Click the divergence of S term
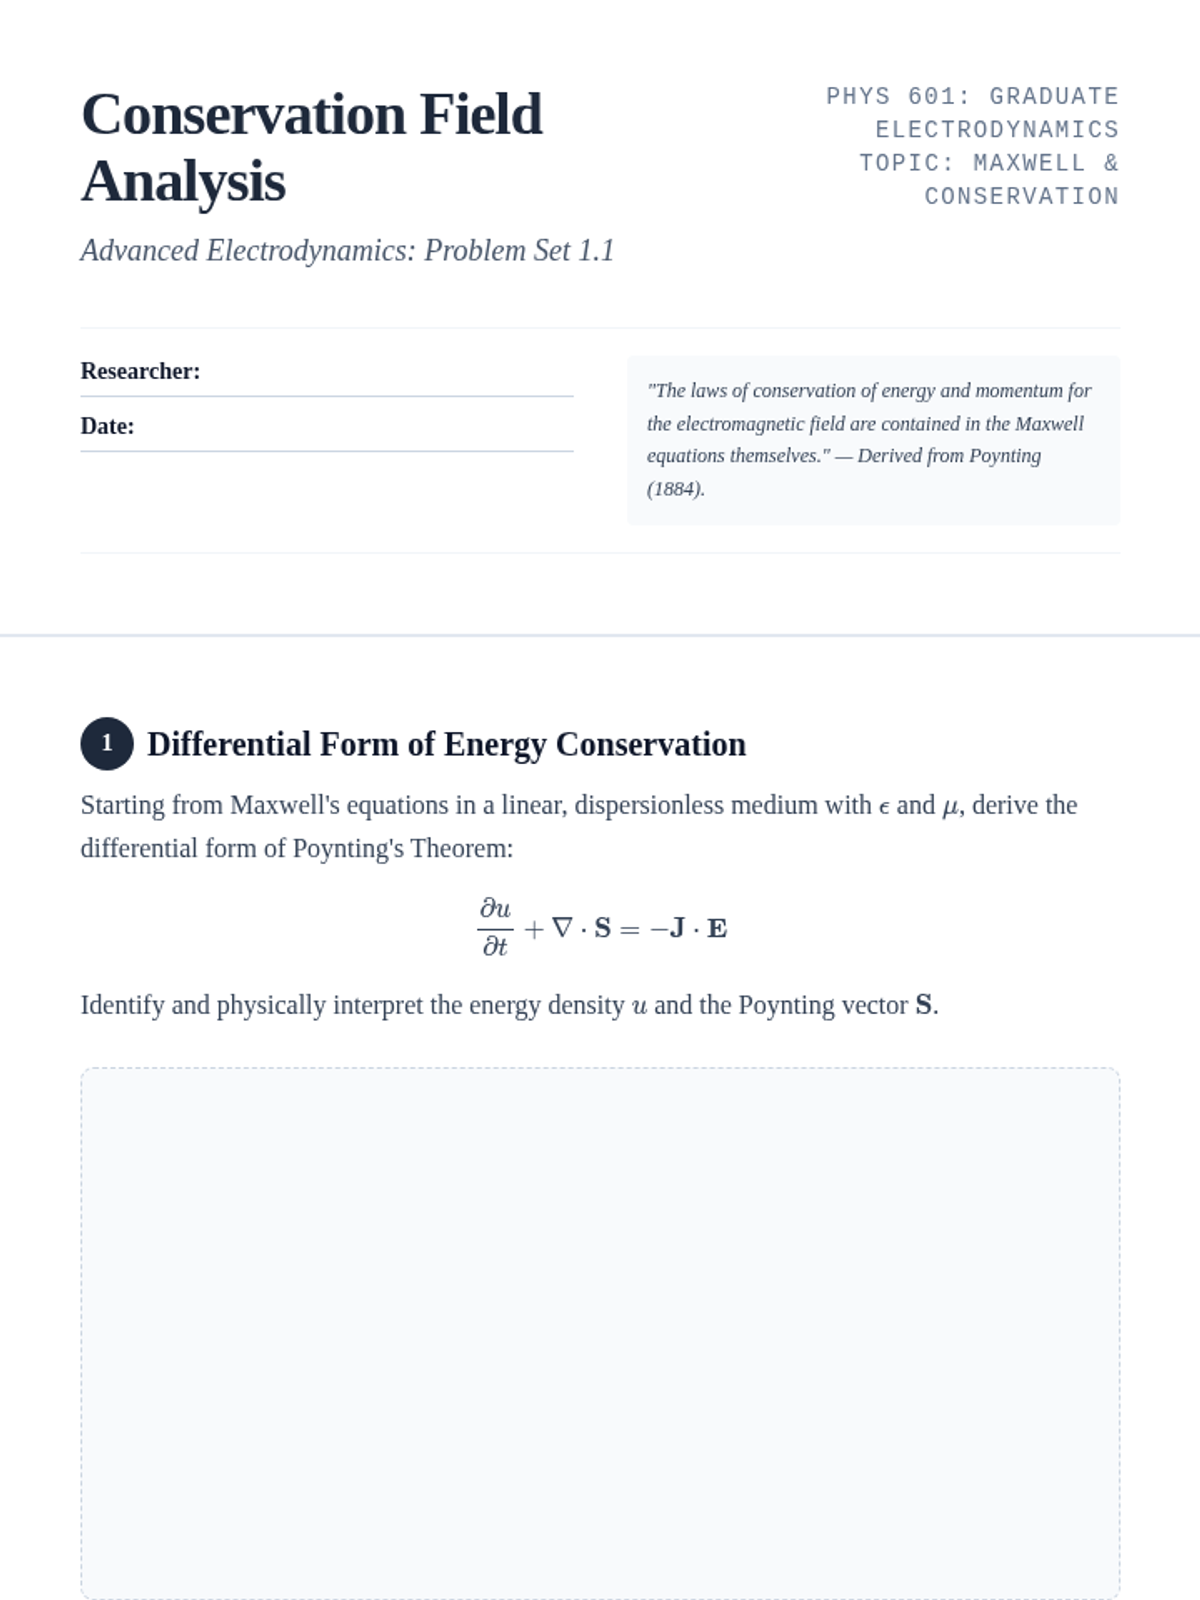The image size is (1200, 1600). pyautogui.click(x=581, y=929)
